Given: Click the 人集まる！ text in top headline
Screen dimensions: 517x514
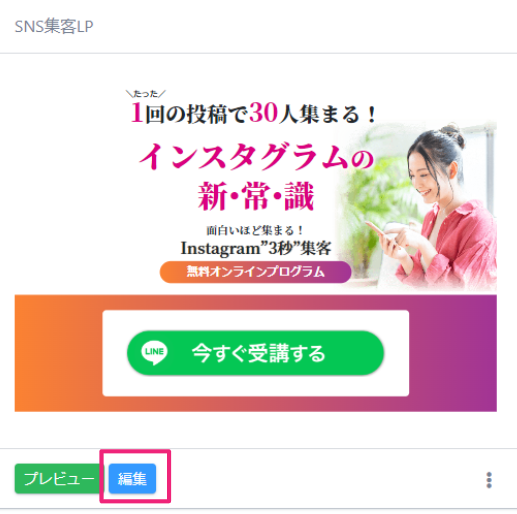Looking at the screenshot, I should pos(328,113).
